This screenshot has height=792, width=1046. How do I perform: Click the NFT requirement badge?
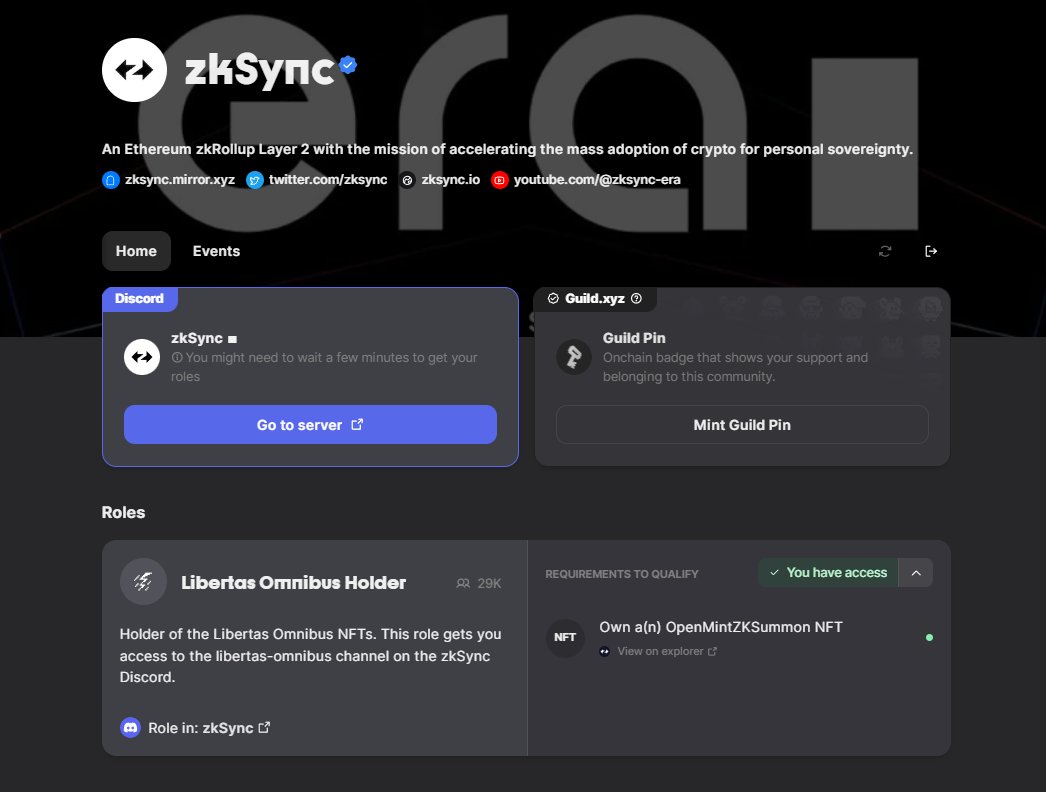point(565,637)
